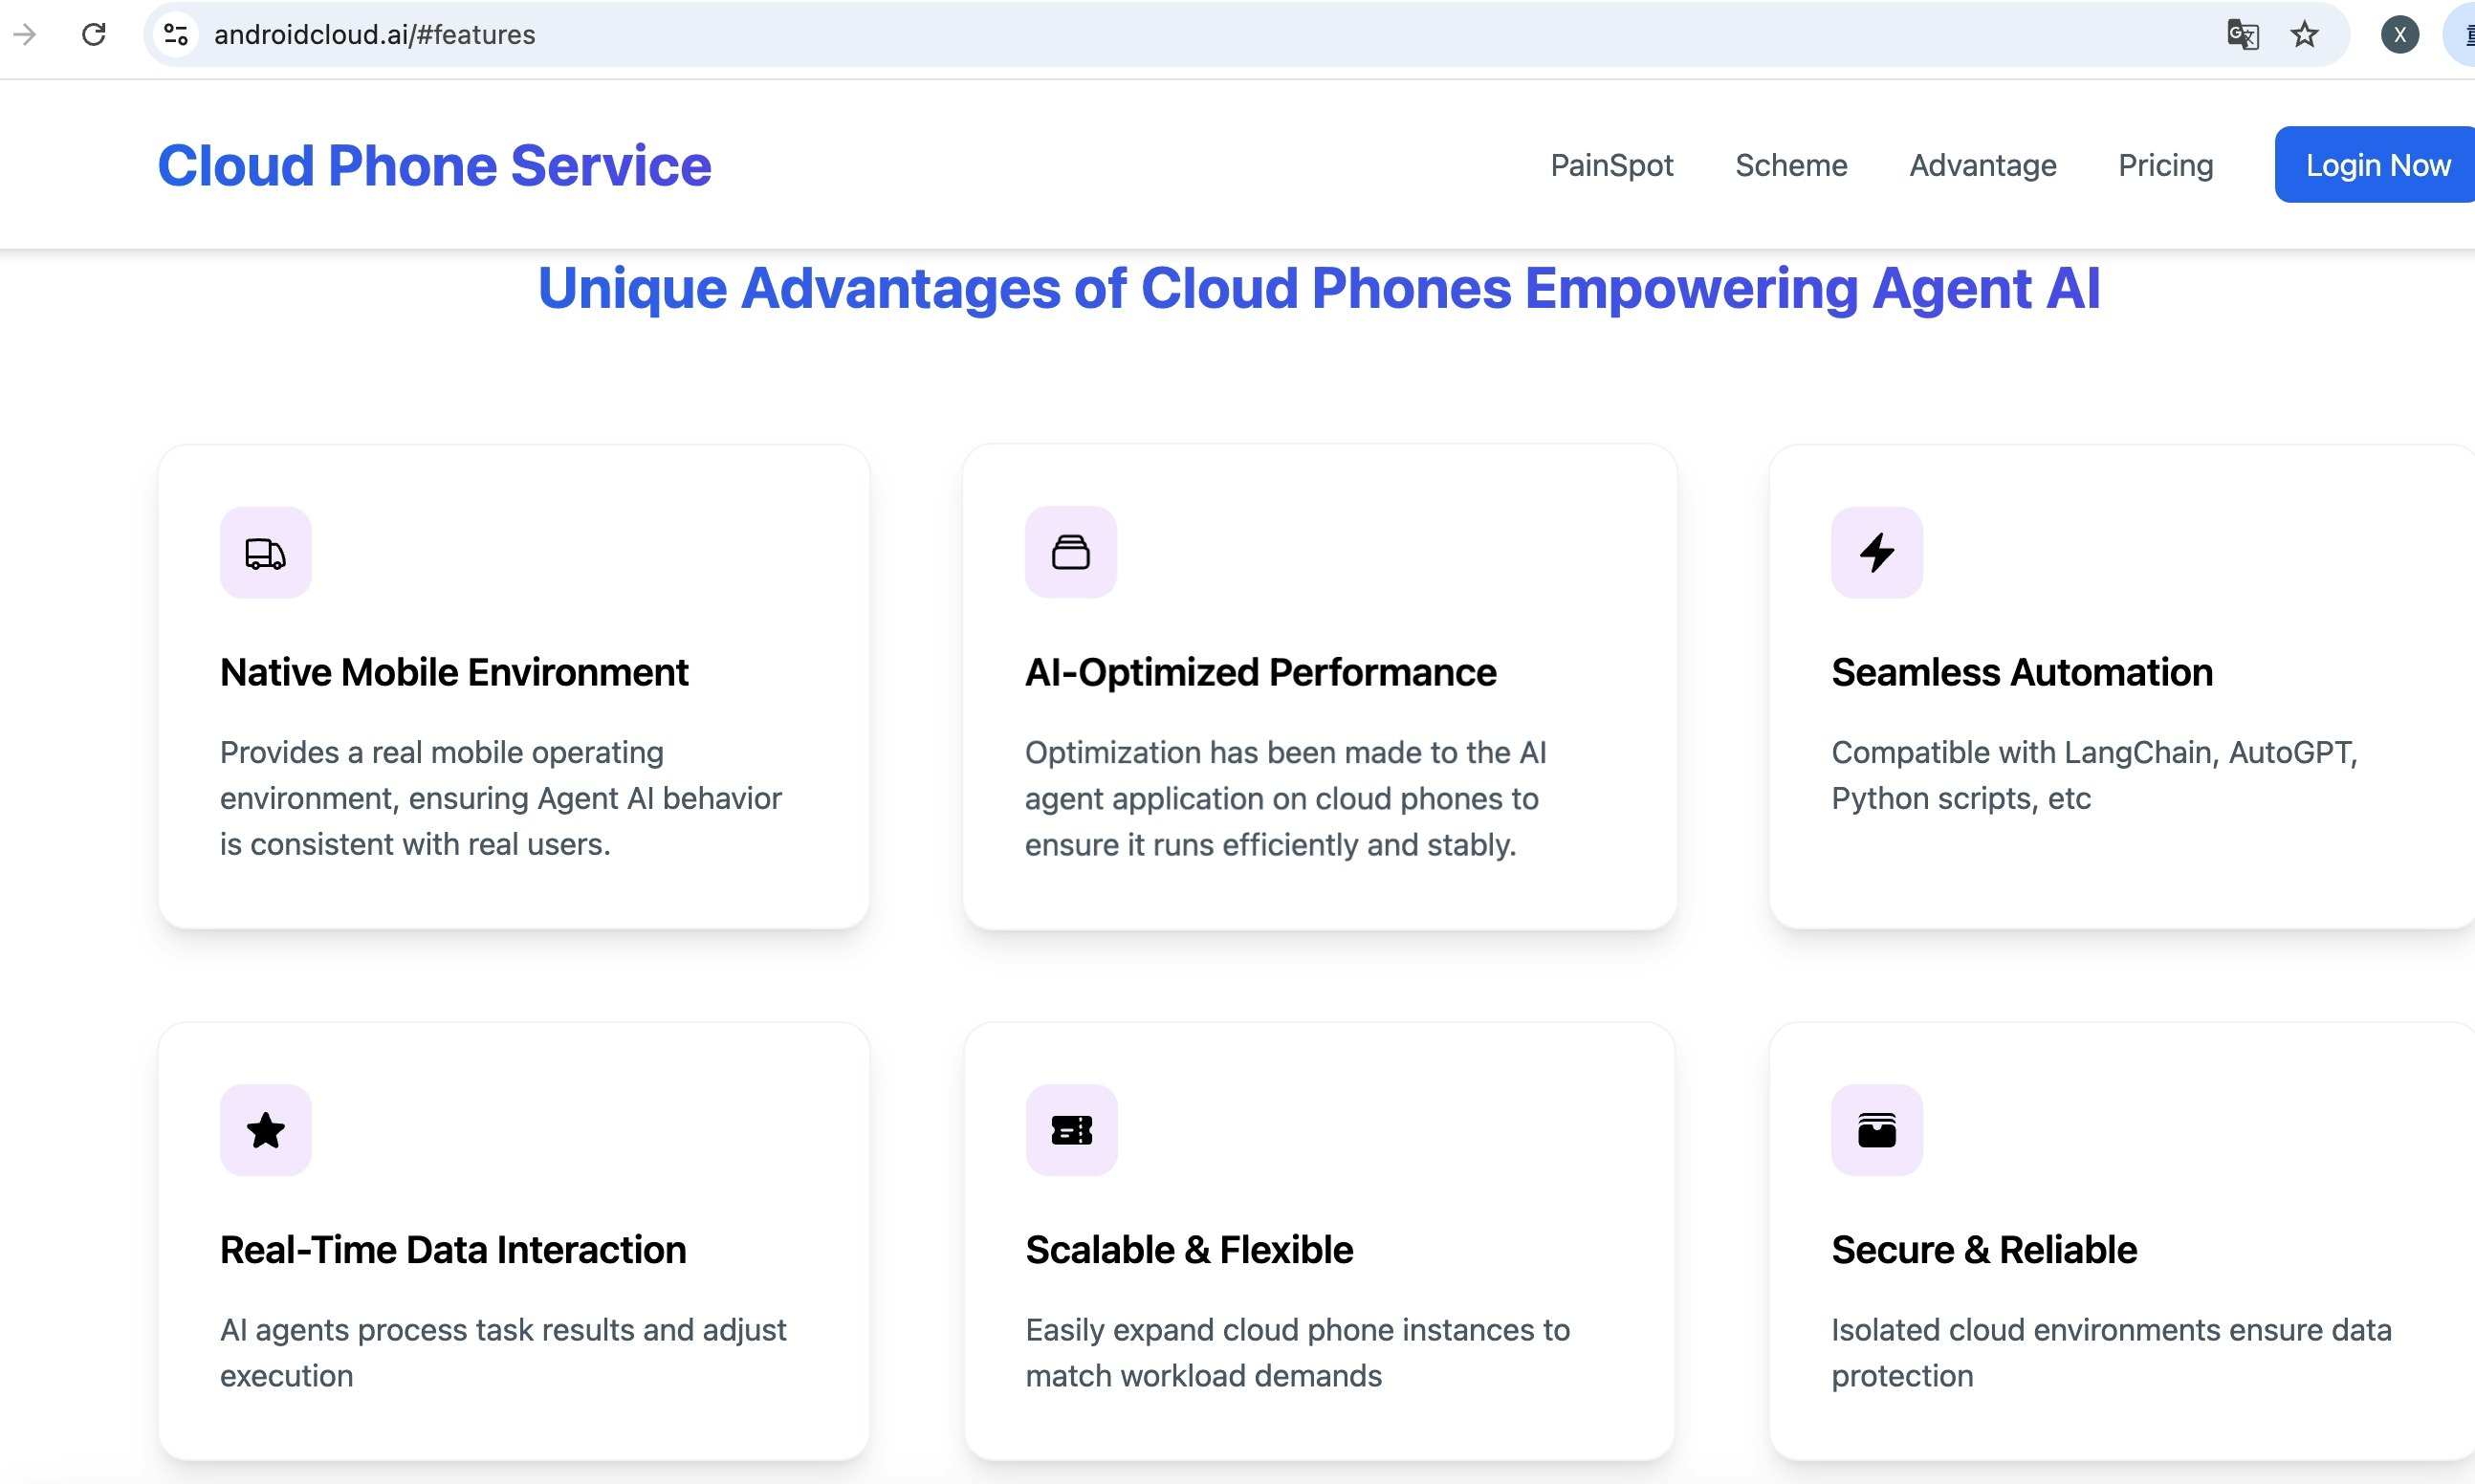This screenshot has height=1484, width=2475.
Task: Click the lightning bolt icon for Seamless Automation
Action: tap(1876, 553)
